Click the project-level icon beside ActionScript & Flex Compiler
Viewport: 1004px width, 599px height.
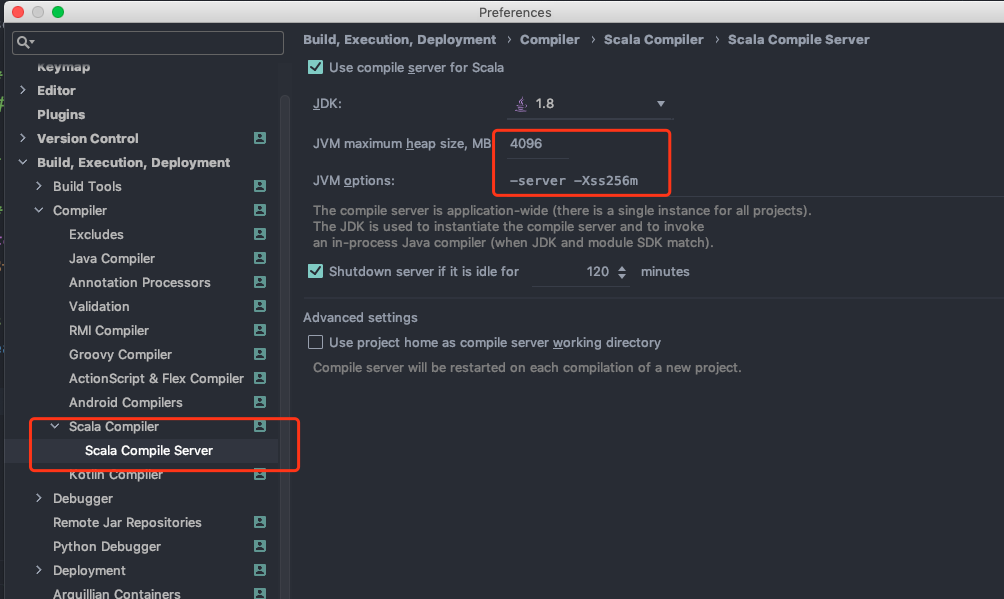pos(260,378)
